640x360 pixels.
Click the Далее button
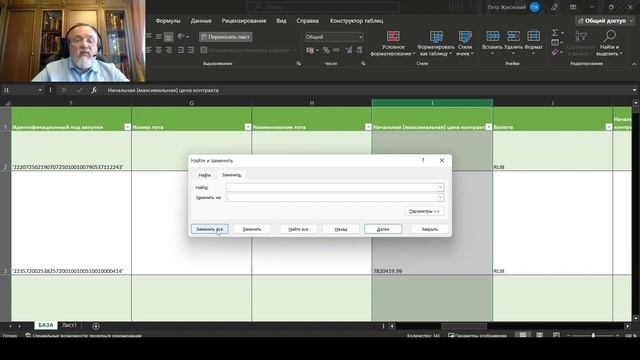pos(383,229)
